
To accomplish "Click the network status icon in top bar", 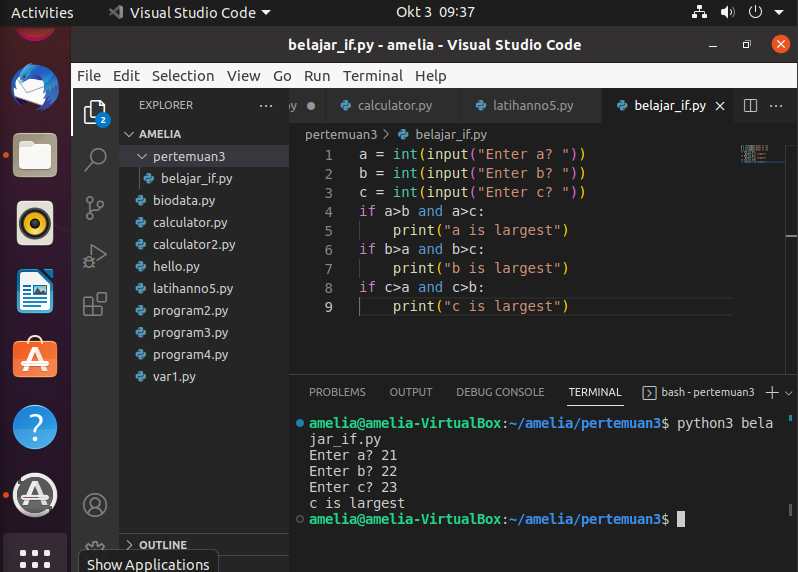I will tap(699, 12).
